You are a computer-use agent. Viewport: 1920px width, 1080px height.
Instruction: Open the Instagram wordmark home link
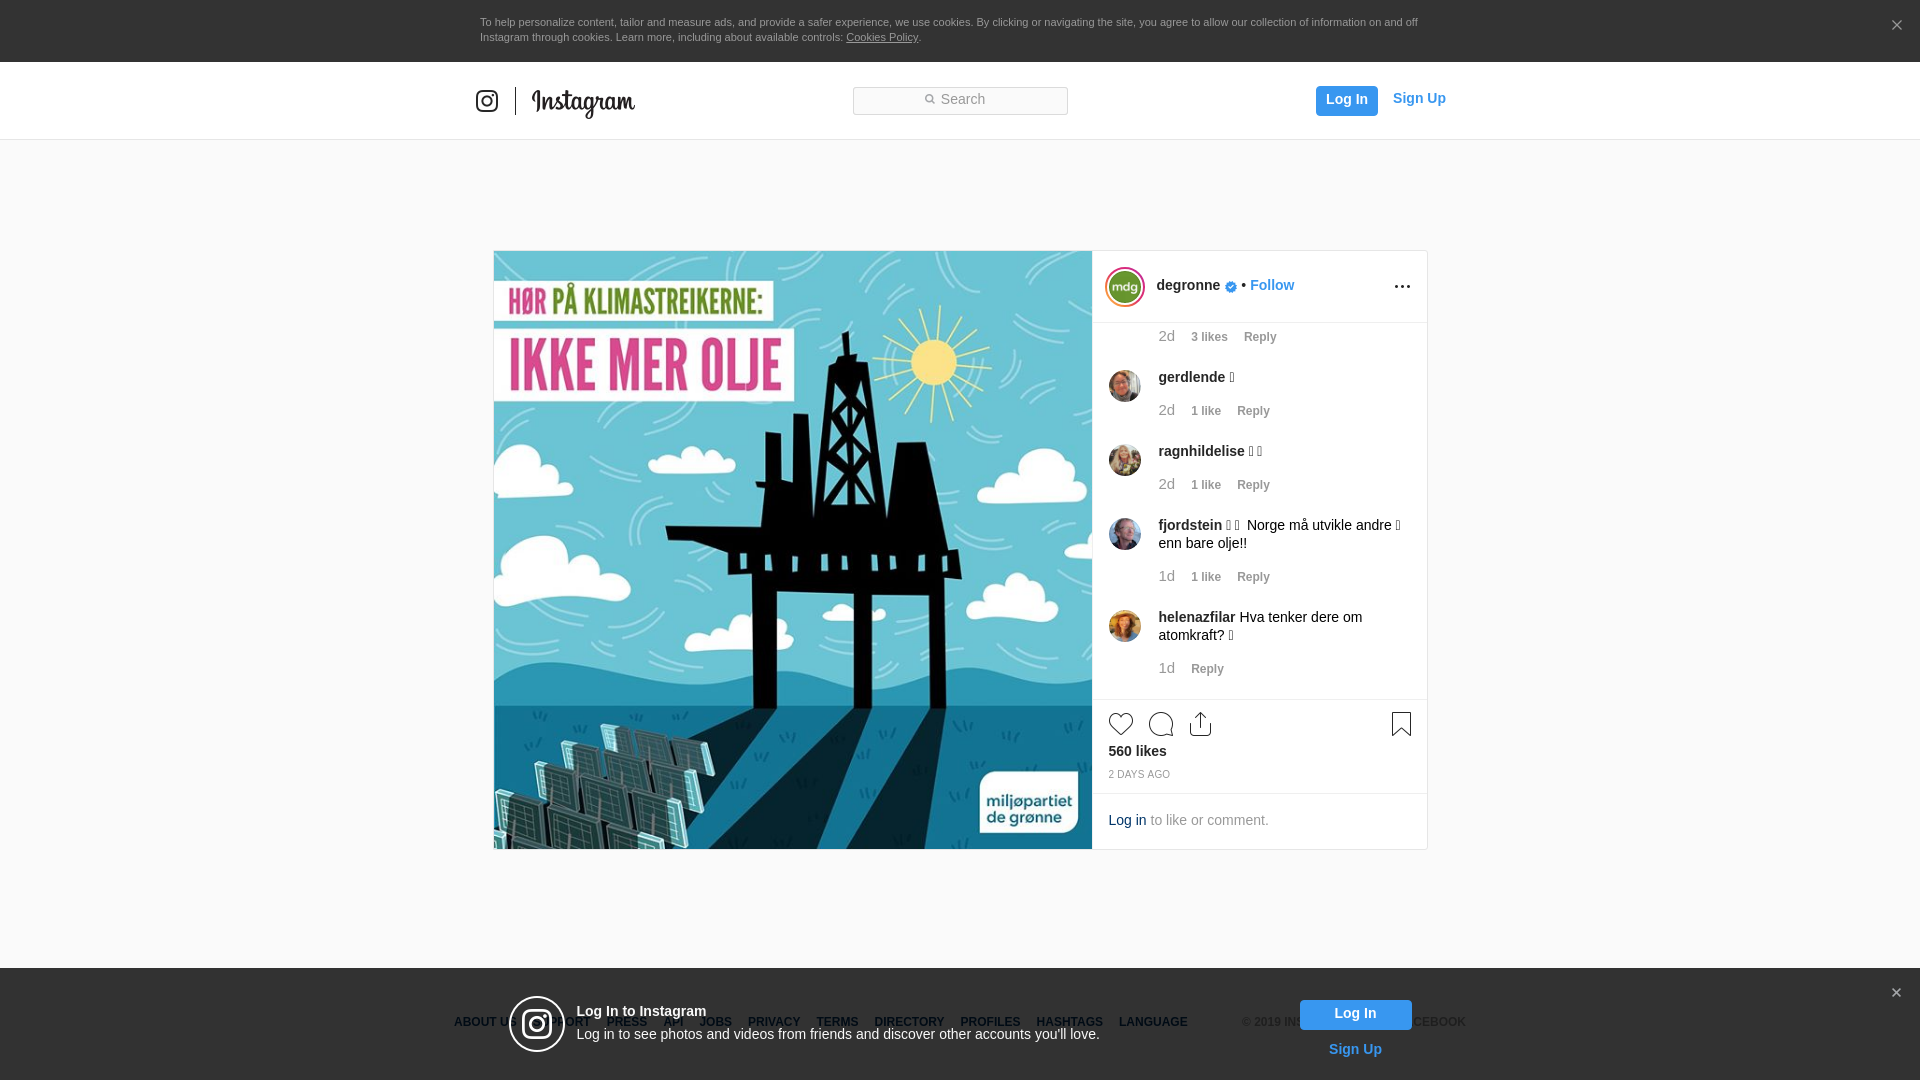tap(583, 103)
